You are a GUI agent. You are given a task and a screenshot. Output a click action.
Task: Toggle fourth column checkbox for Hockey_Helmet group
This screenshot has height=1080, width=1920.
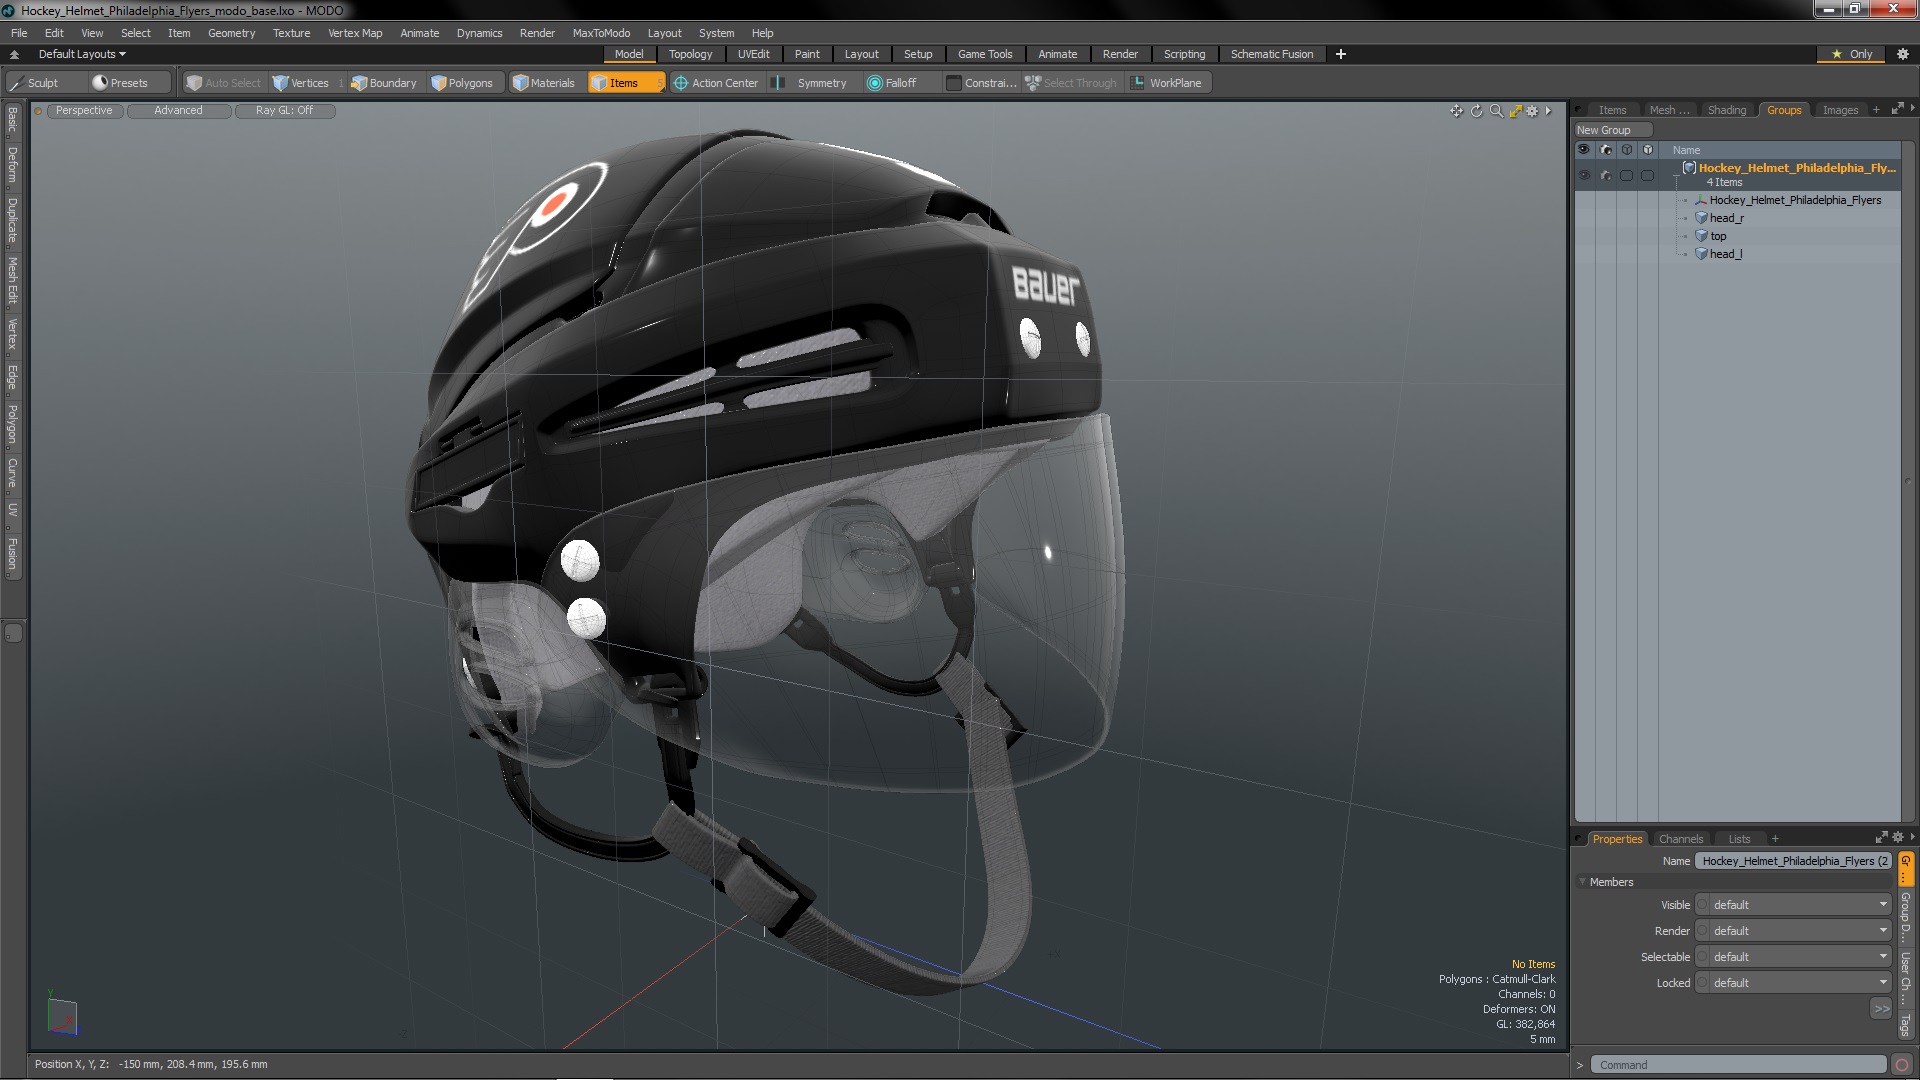(x=1648, y=176)
